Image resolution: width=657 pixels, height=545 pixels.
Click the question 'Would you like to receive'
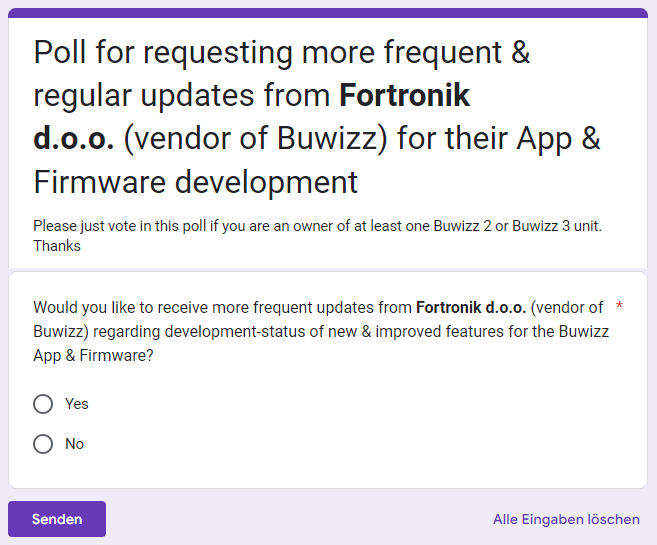pyautogui.click(x=321, y=331)
